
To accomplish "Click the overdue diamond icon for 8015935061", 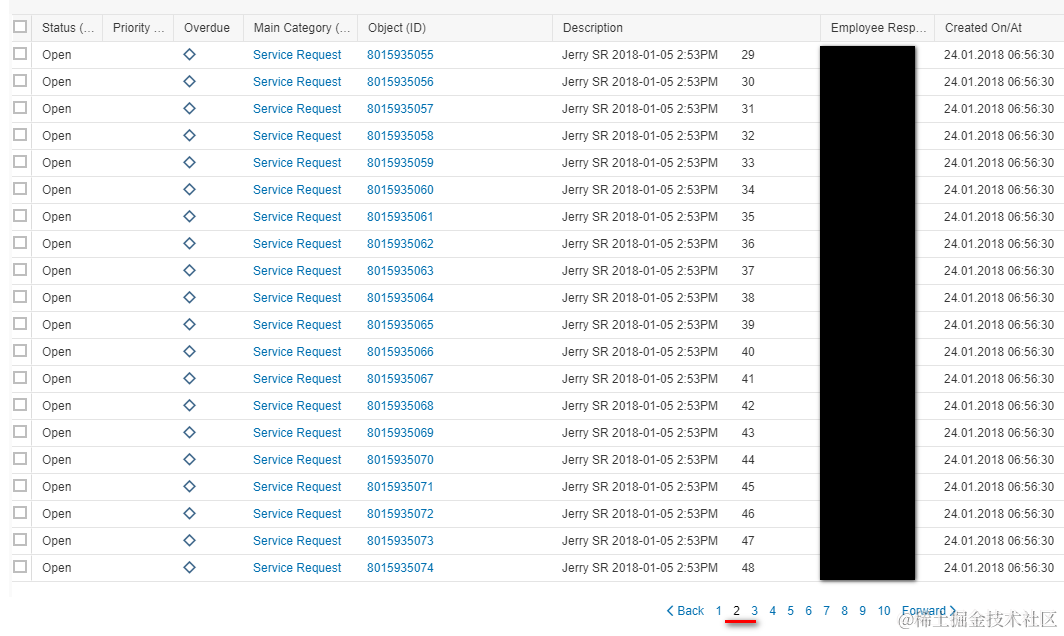I will point(189,217).
